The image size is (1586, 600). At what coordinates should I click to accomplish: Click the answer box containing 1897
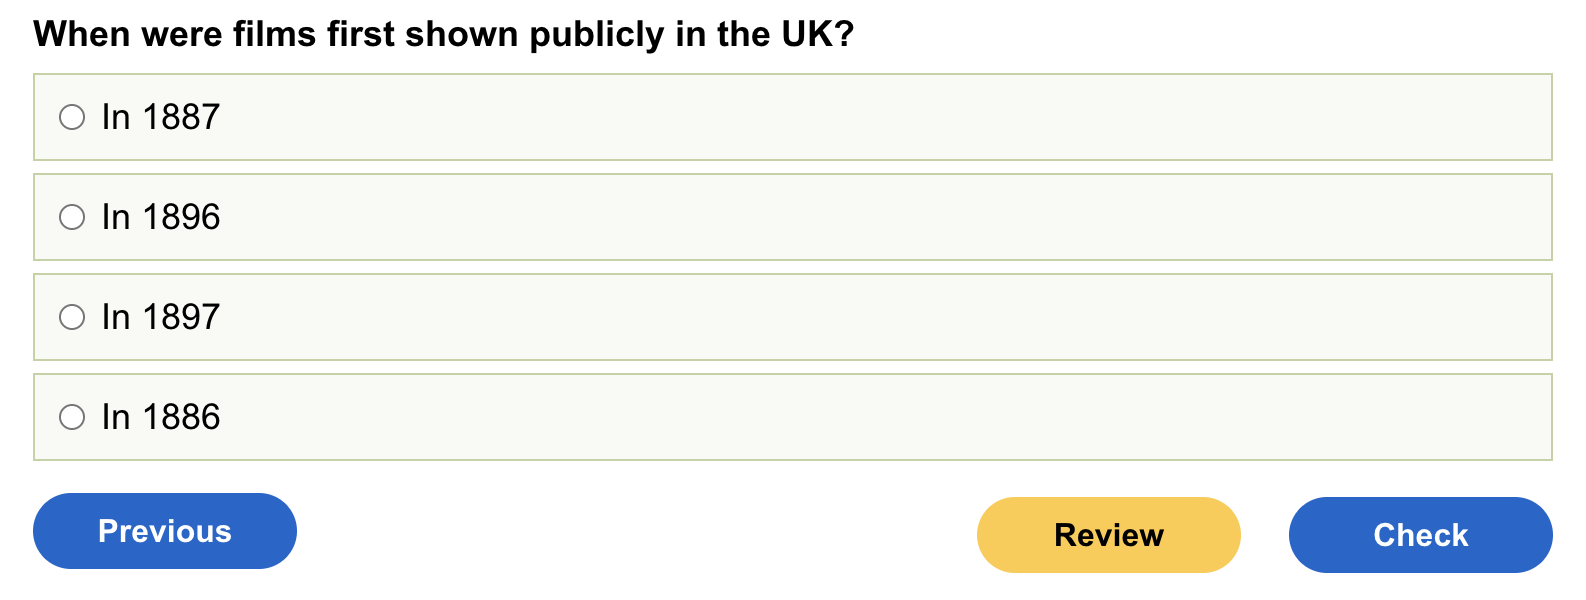[x=792, y=317]
